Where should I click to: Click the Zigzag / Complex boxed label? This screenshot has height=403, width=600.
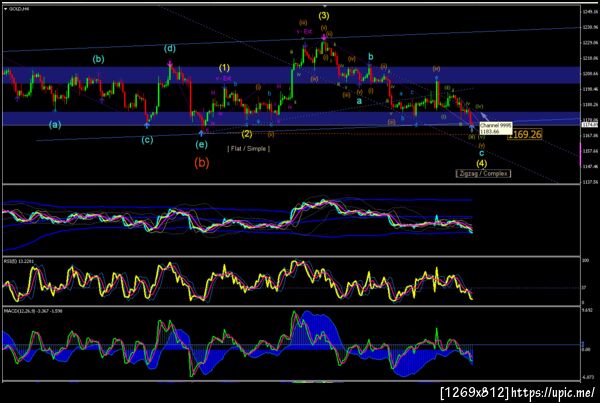(483, 173)
